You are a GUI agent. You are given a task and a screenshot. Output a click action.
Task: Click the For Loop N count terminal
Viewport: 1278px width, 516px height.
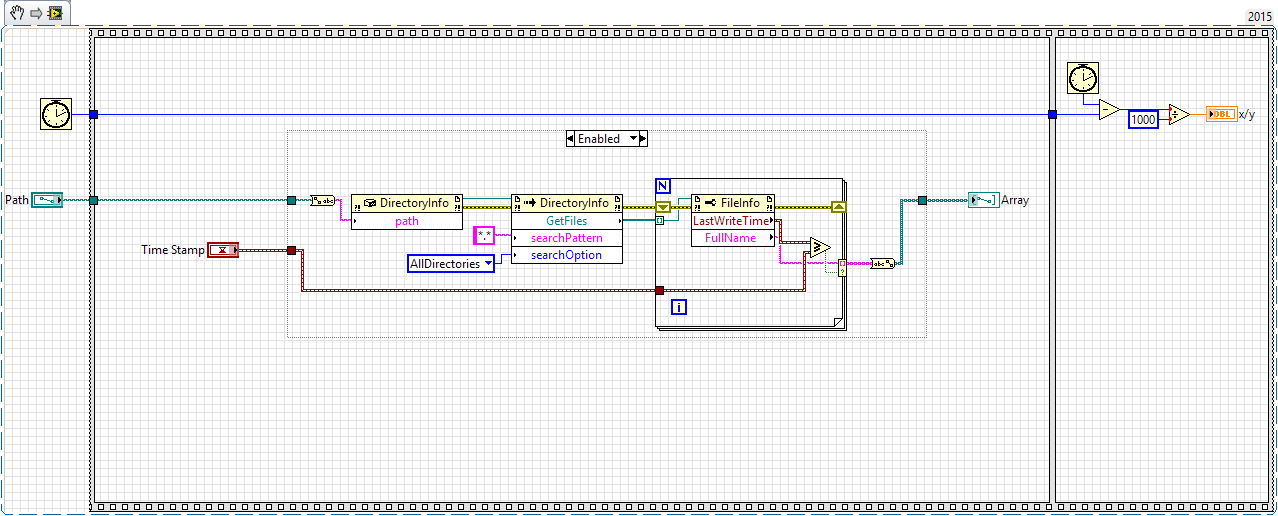click(x=664, y=186)
